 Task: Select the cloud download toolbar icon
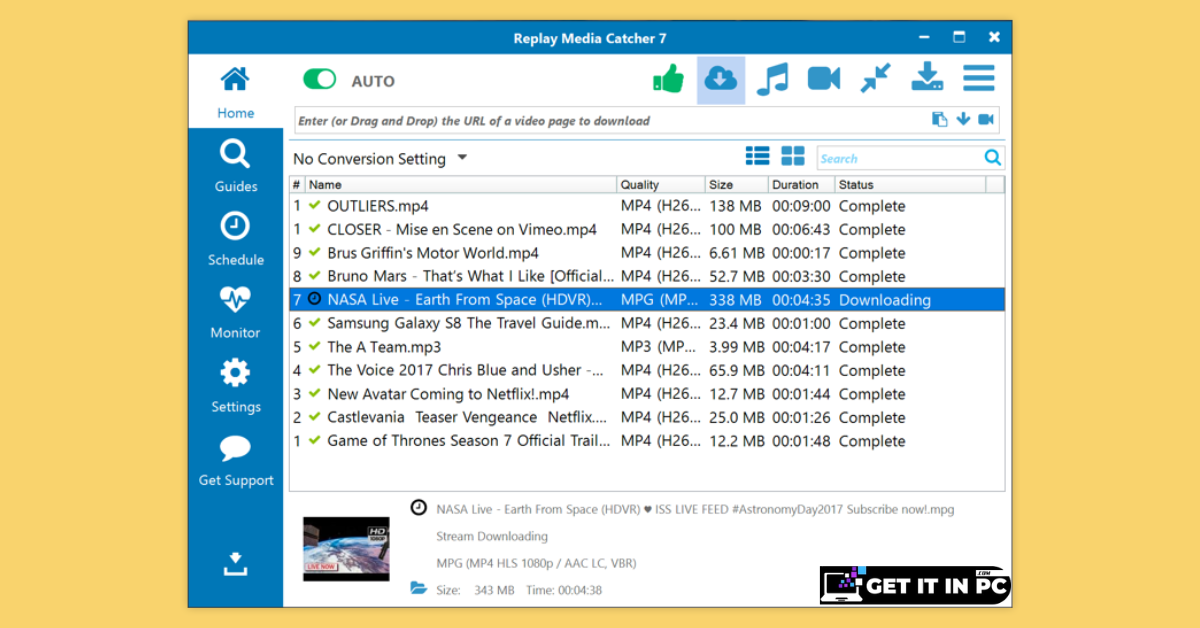click(721, 79)
